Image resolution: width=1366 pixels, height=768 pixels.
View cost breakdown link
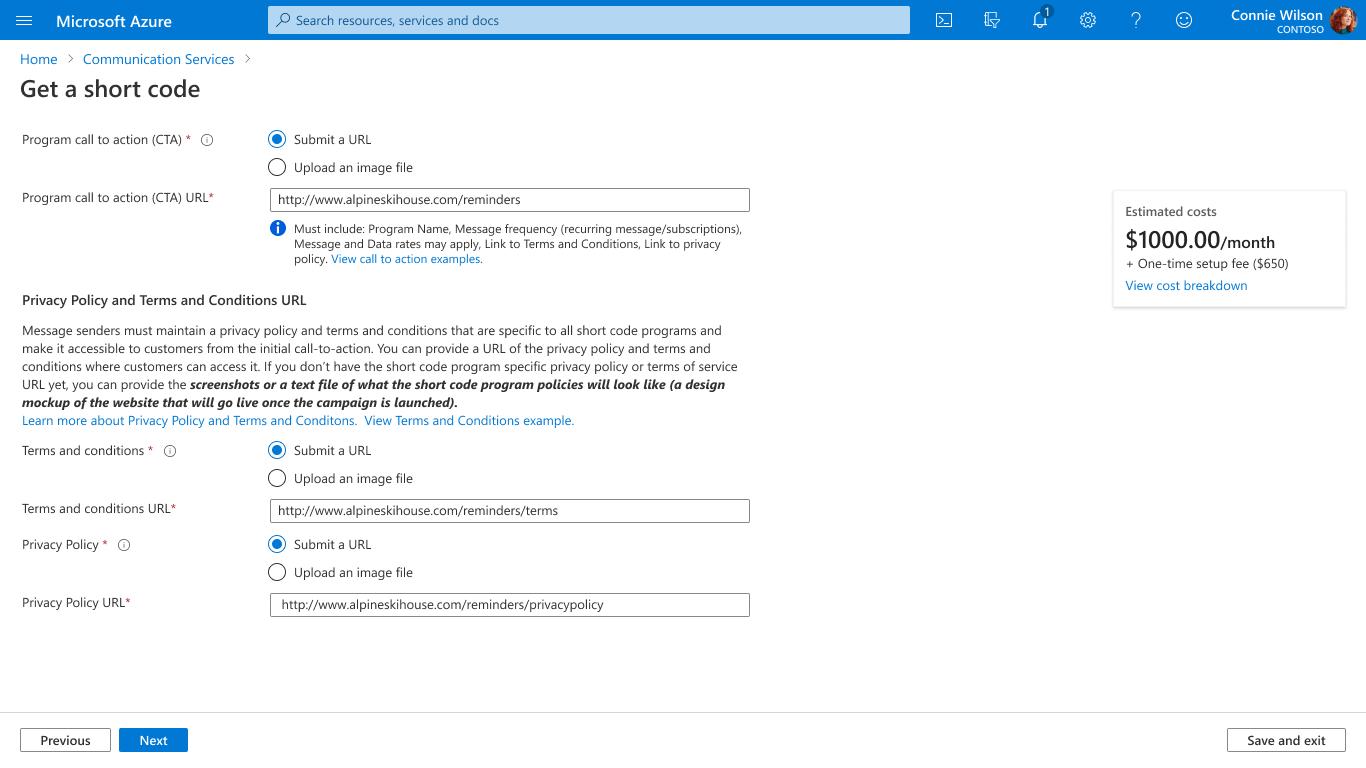click(1186, 285)
